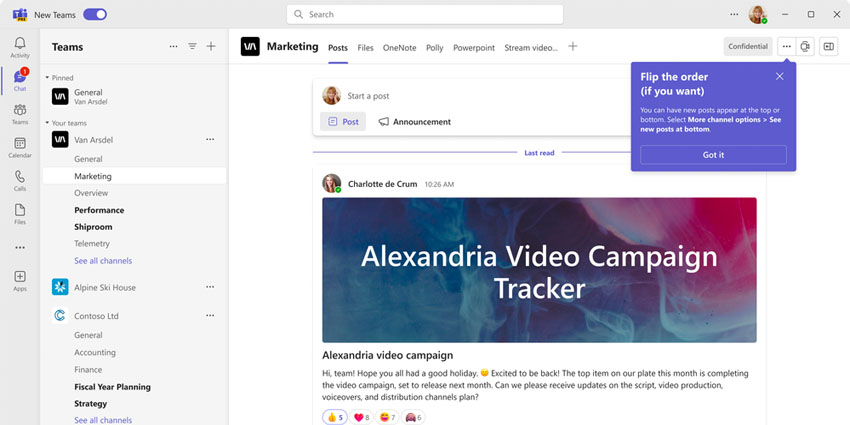This screenshot has height=425, width=850.
Task: Open the Apps store icon
Action: click(x=20, y=281)
